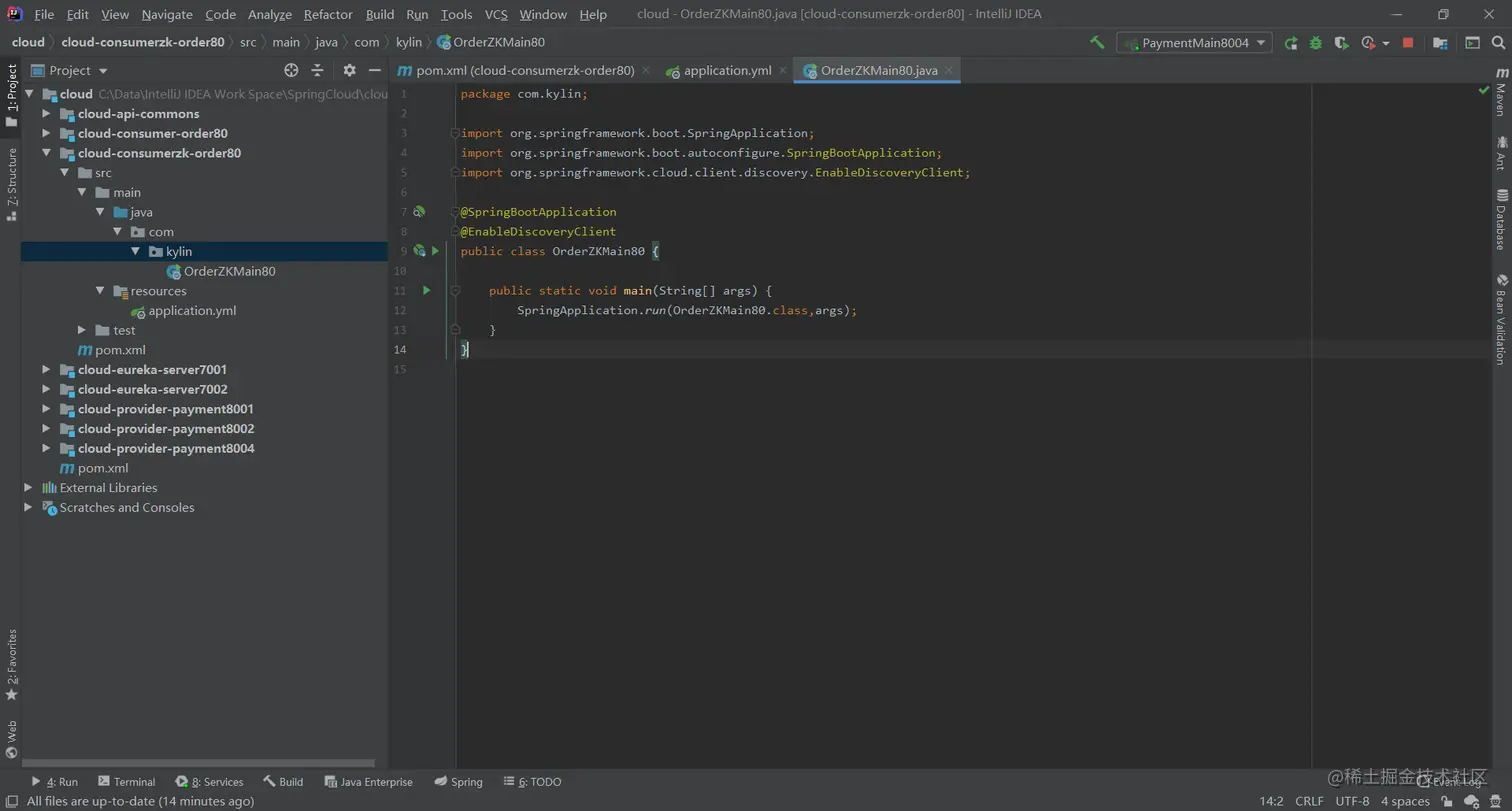Click the Collapse All icon in Project panel
The height and width of the screenshot is (811, 1512).
click(x=317, y=70)
